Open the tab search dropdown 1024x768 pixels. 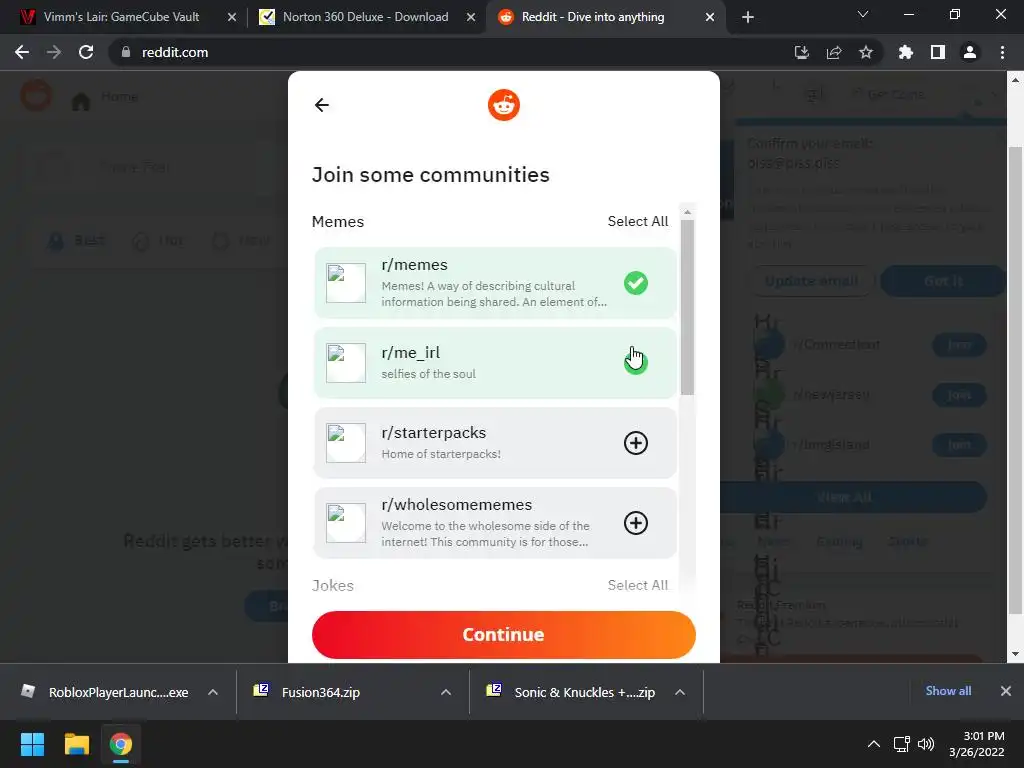tap(863, 14)
